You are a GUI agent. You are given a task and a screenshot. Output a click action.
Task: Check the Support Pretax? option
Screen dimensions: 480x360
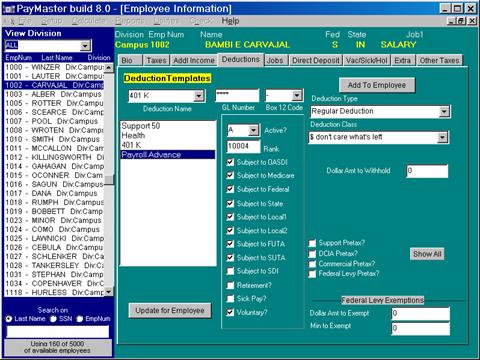click(312, 243)
